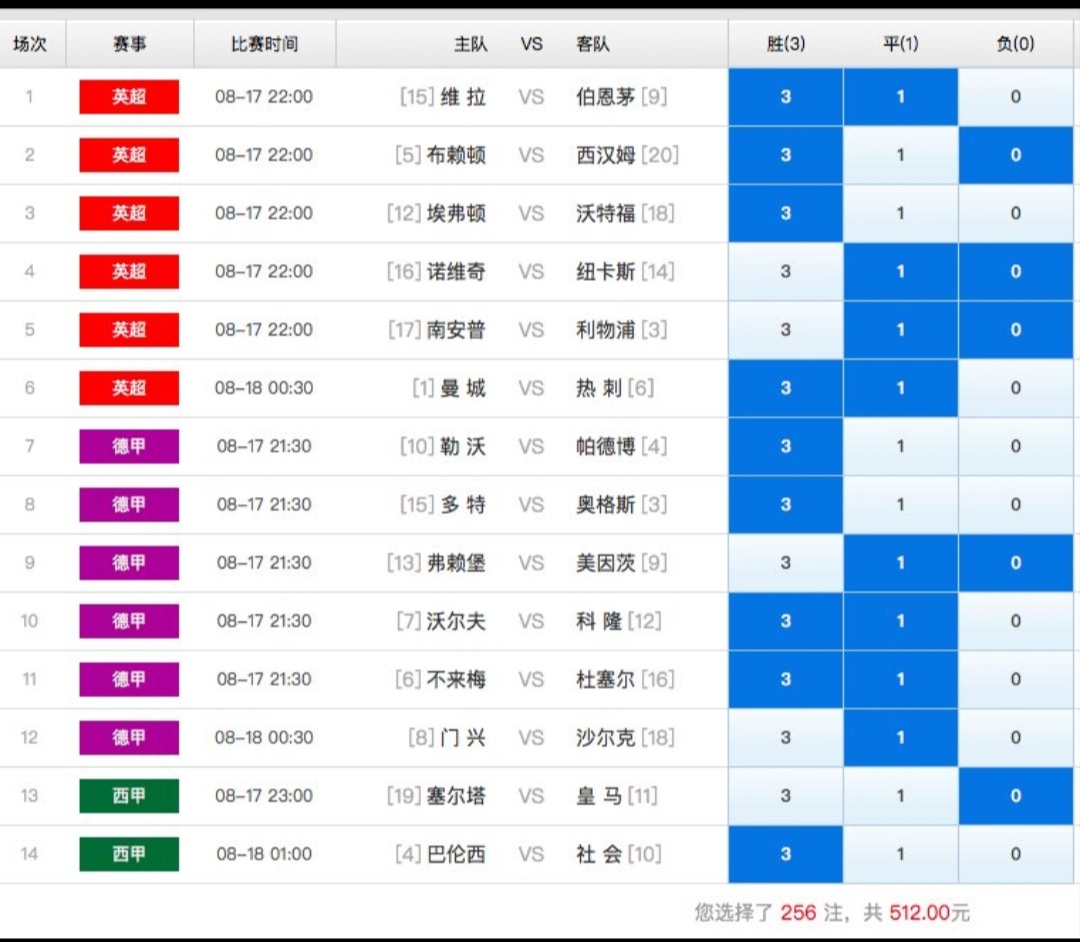Select 胜 for 南安普 vs 利物浦
Viewport: 1080px width, 942px height.
786,330
